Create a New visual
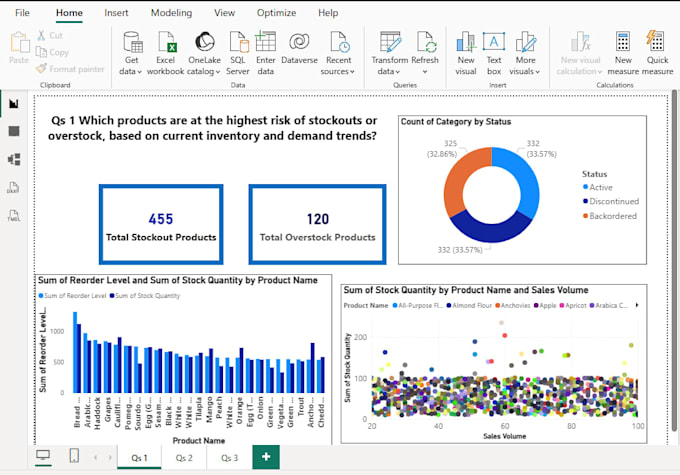The image size is (680, 475). [466, 53]
